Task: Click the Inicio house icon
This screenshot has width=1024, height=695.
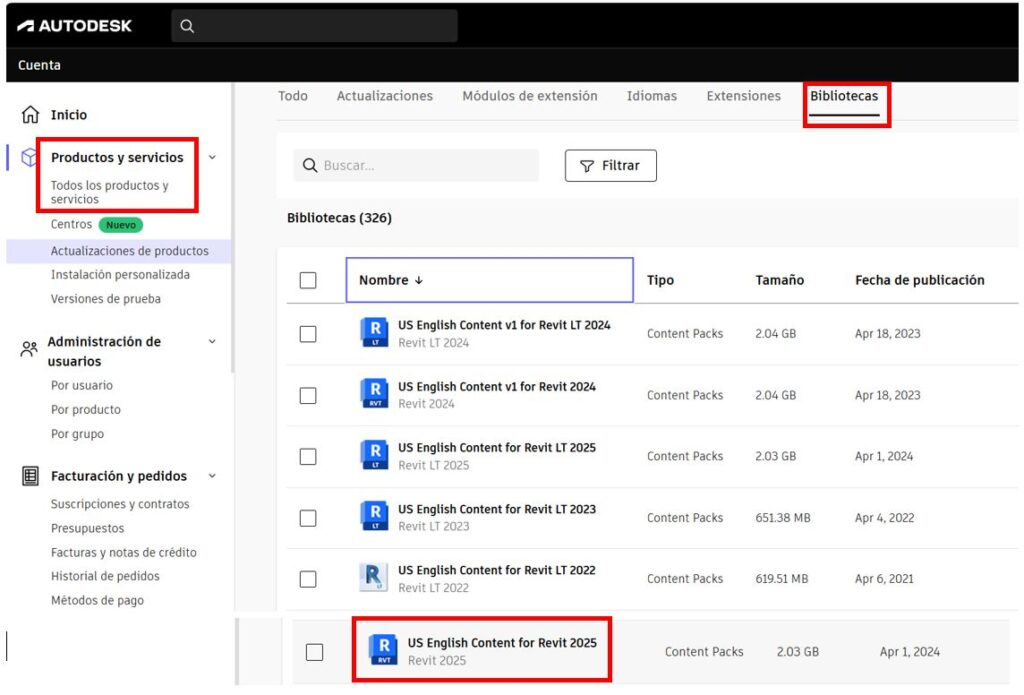Action: click(30, 114)
